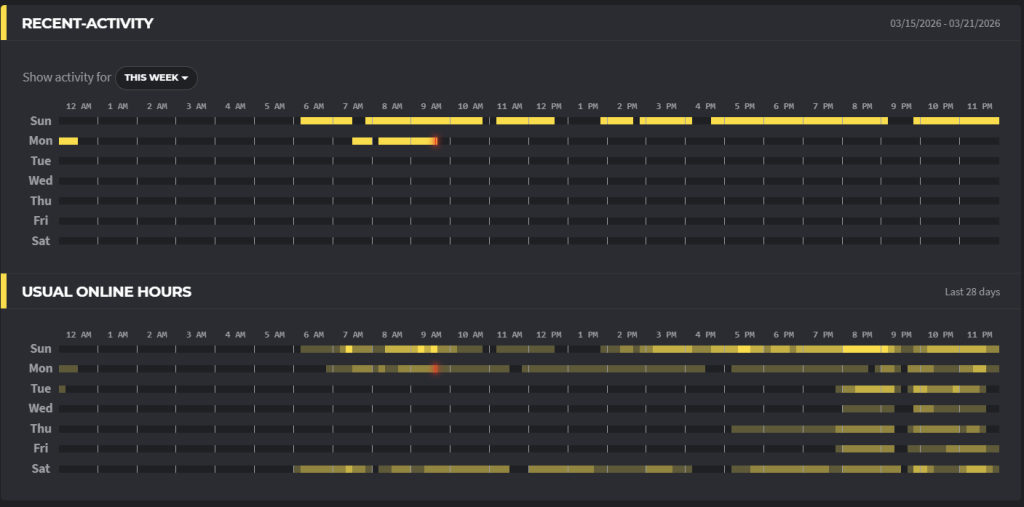Click Monday's short 7 AM yellow segment in Recent-Activity
Viewport: 1024px width, 507px height.
point(362,141)
